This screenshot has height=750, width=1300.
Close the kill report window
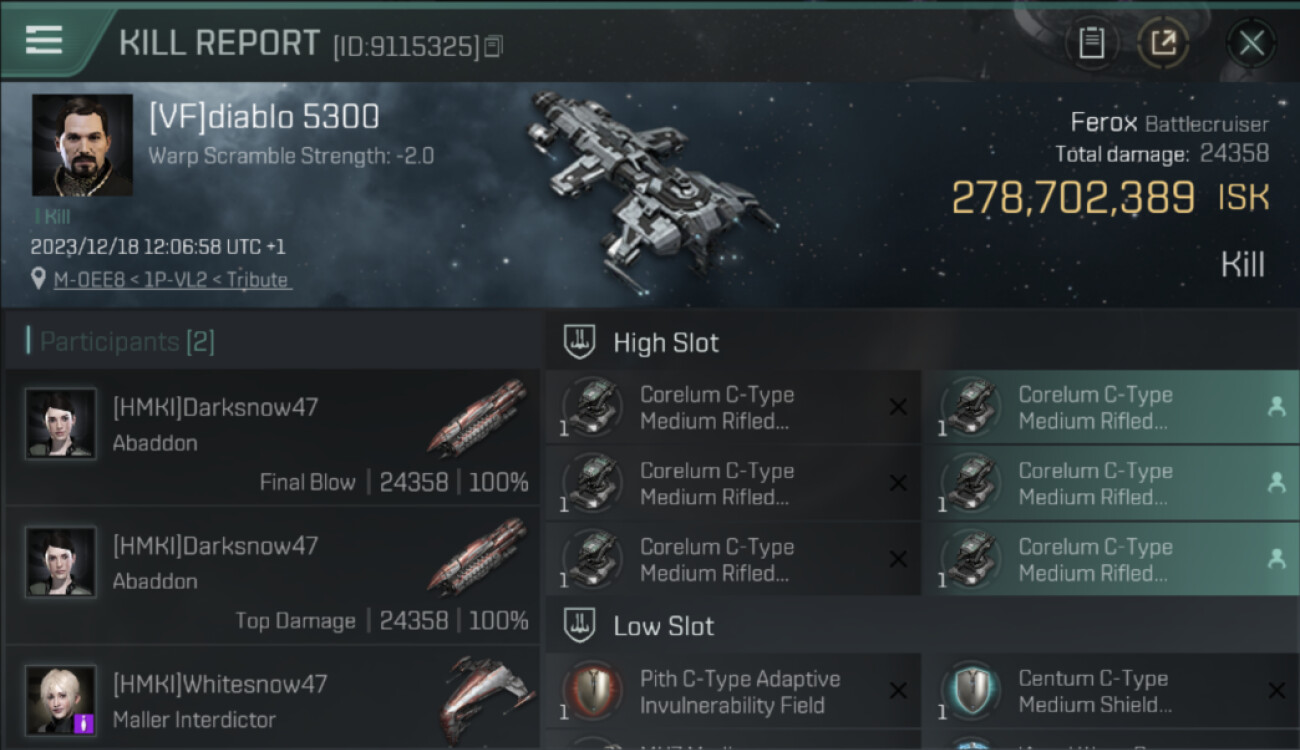coord(1251,43)
